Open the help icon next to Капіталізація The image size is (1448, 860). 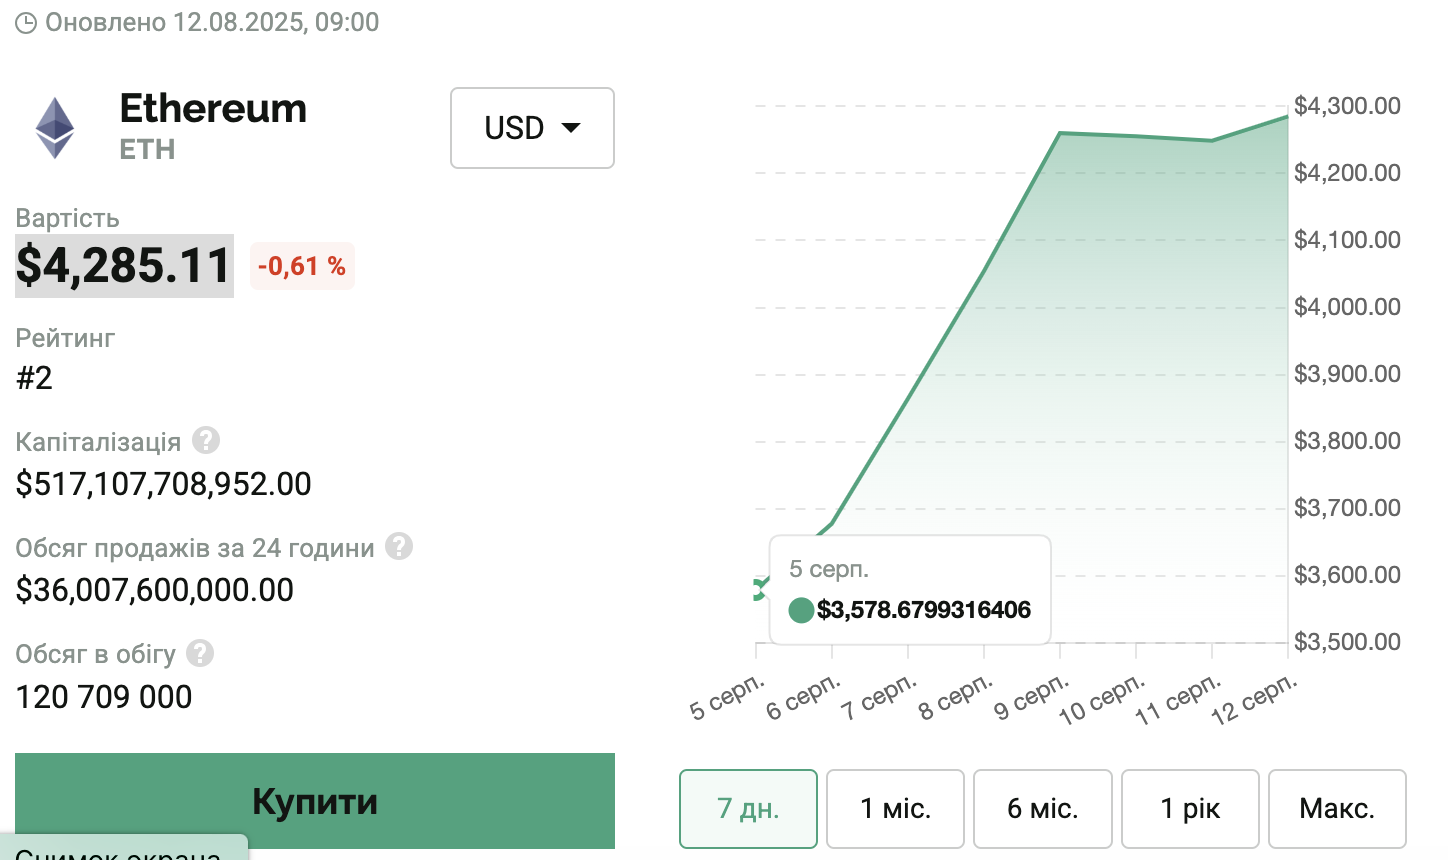pos(205,440)
